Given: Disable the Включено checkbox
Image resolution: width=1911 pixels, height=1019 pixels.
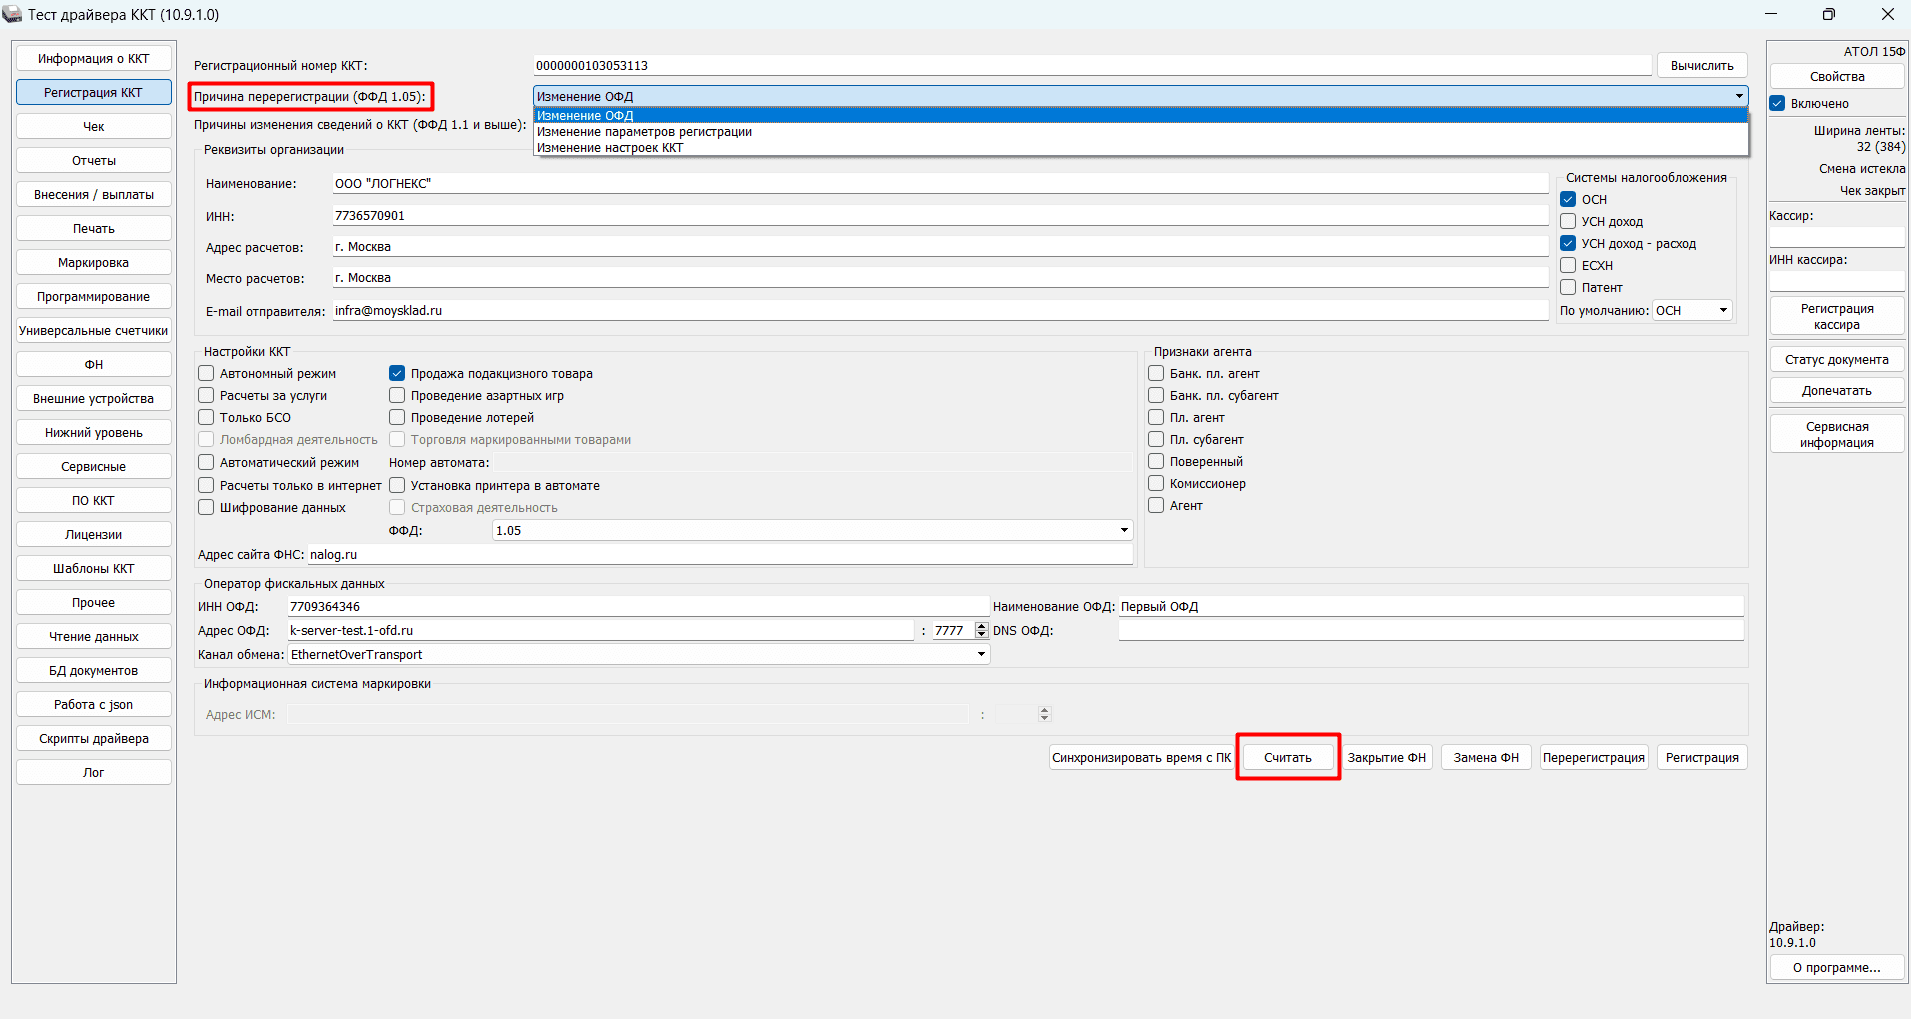Looking at the screenshot, I should (x=1777, y=103).
